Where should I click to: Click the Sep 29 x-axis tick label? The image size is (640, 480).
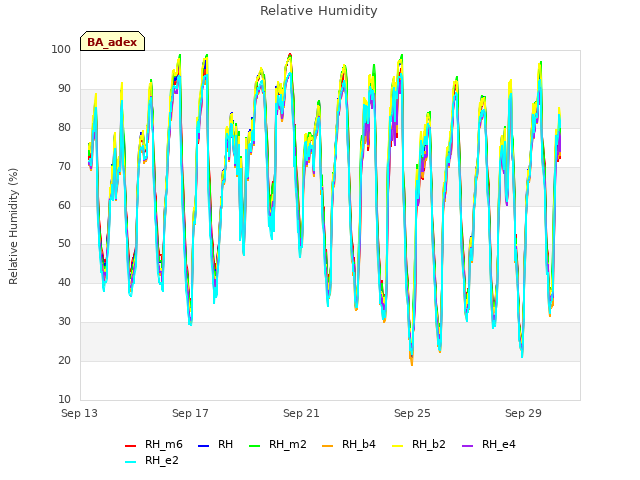[x=523, y=413]
